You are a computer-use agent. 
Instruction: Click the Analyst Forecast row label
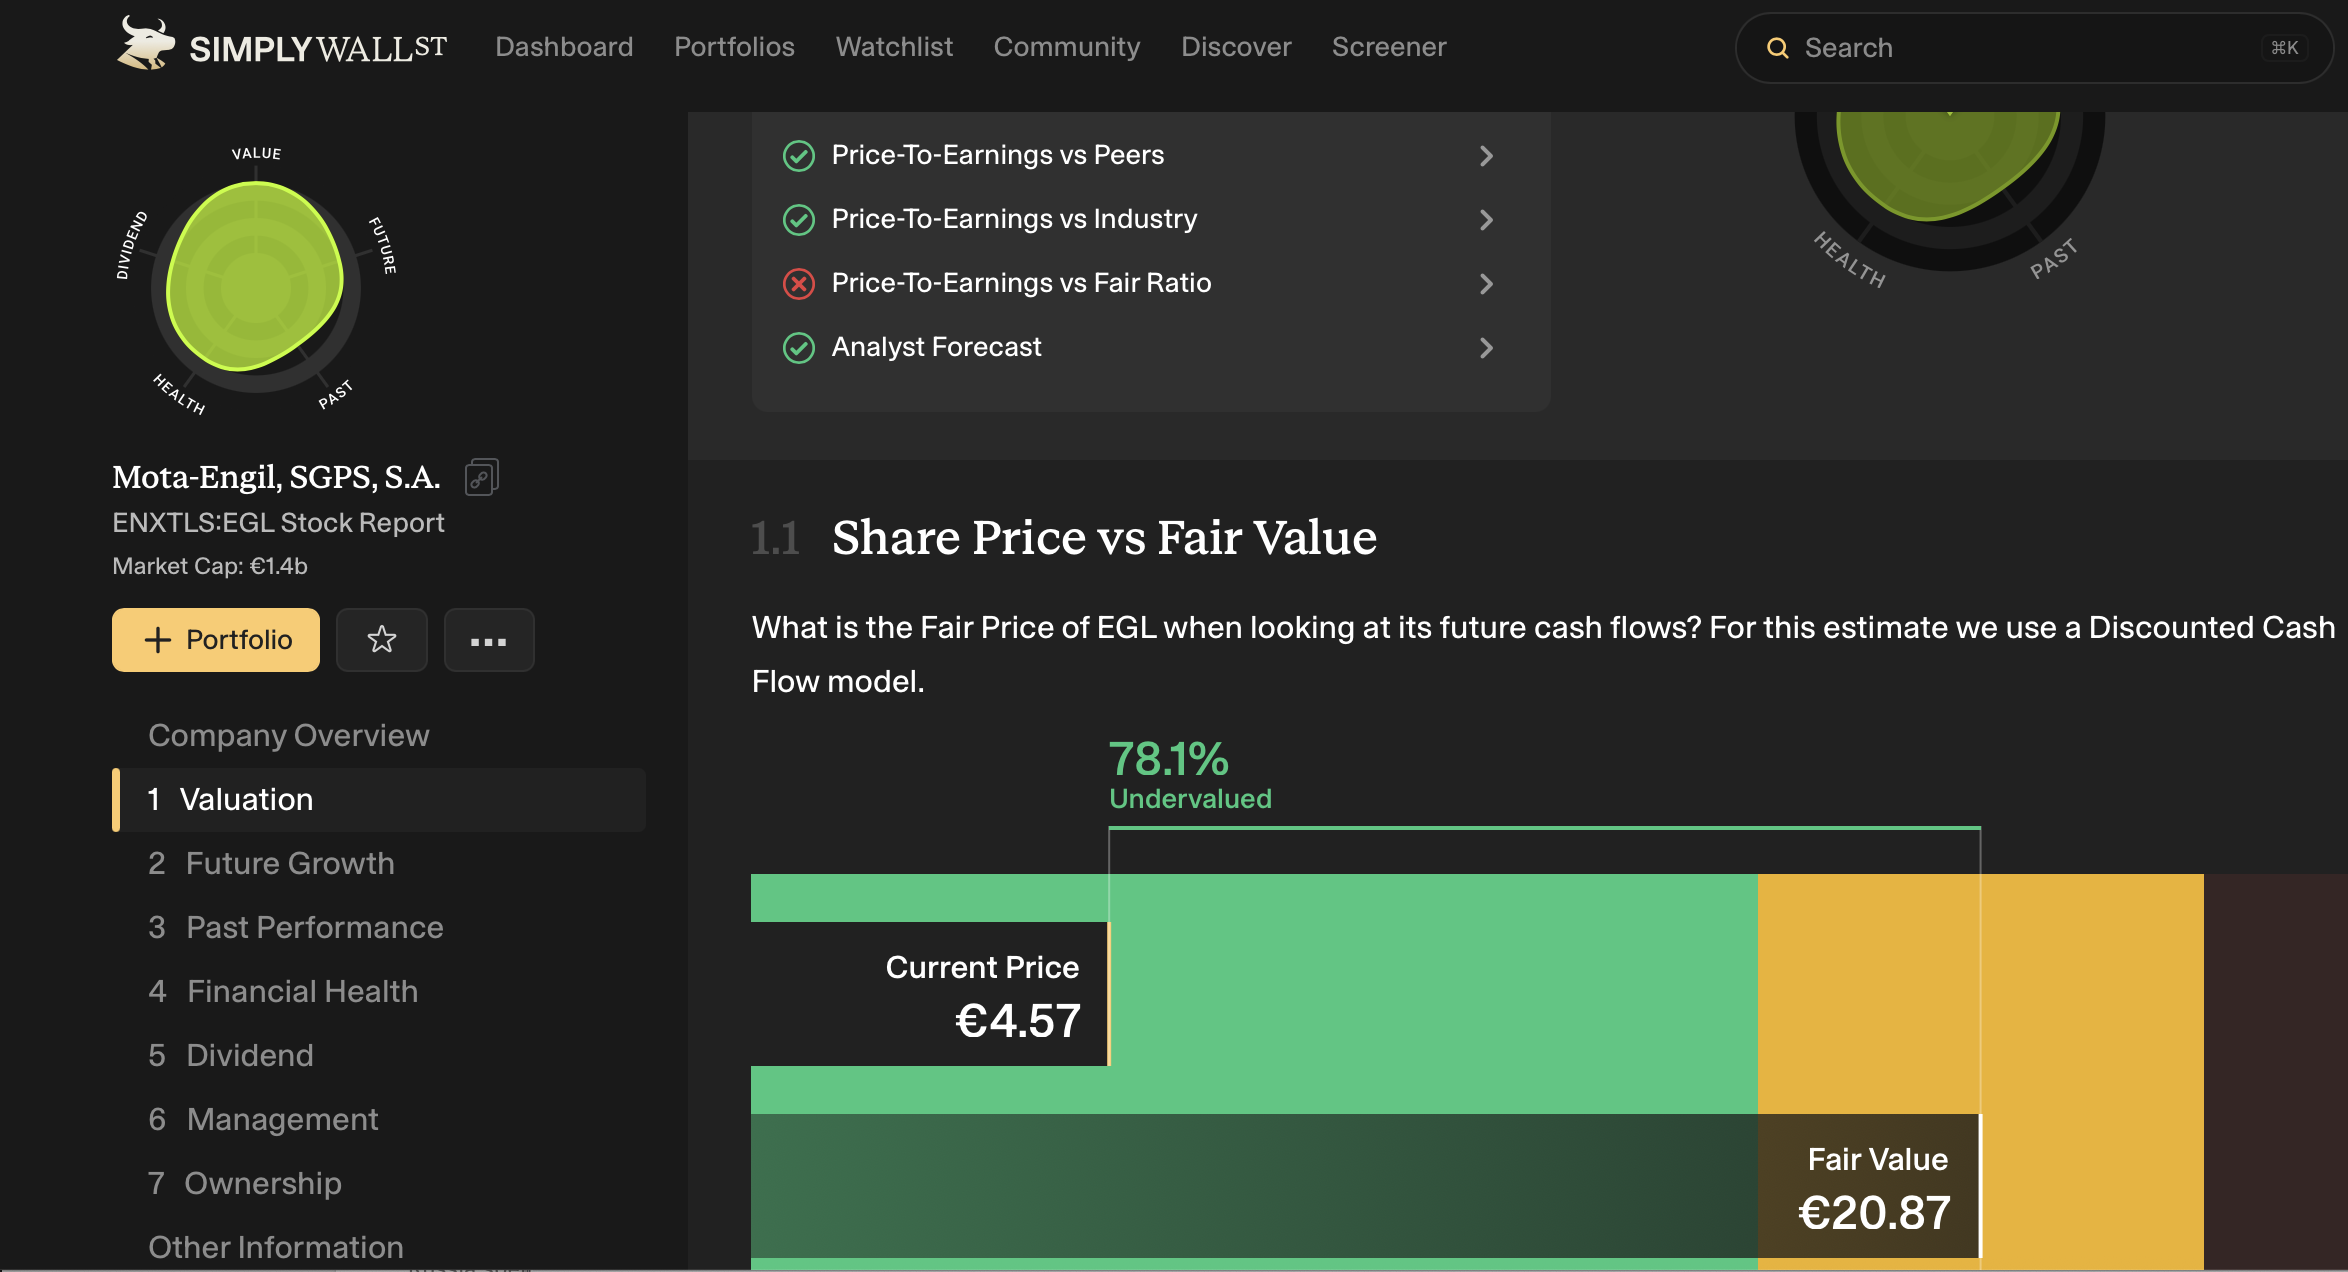tap(936, 347)
